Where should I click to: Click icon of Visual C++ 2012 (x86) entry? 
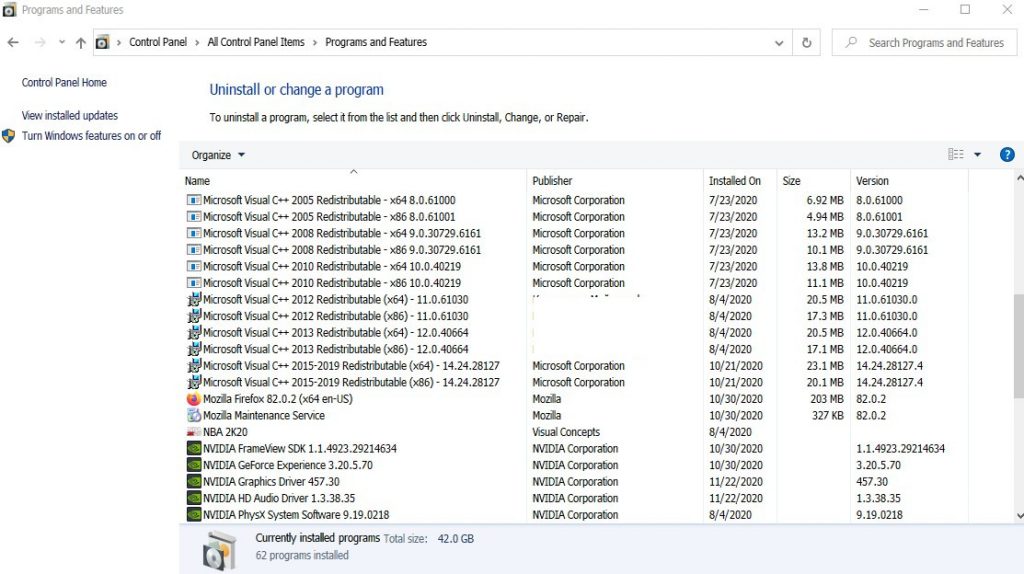[193, 316]
